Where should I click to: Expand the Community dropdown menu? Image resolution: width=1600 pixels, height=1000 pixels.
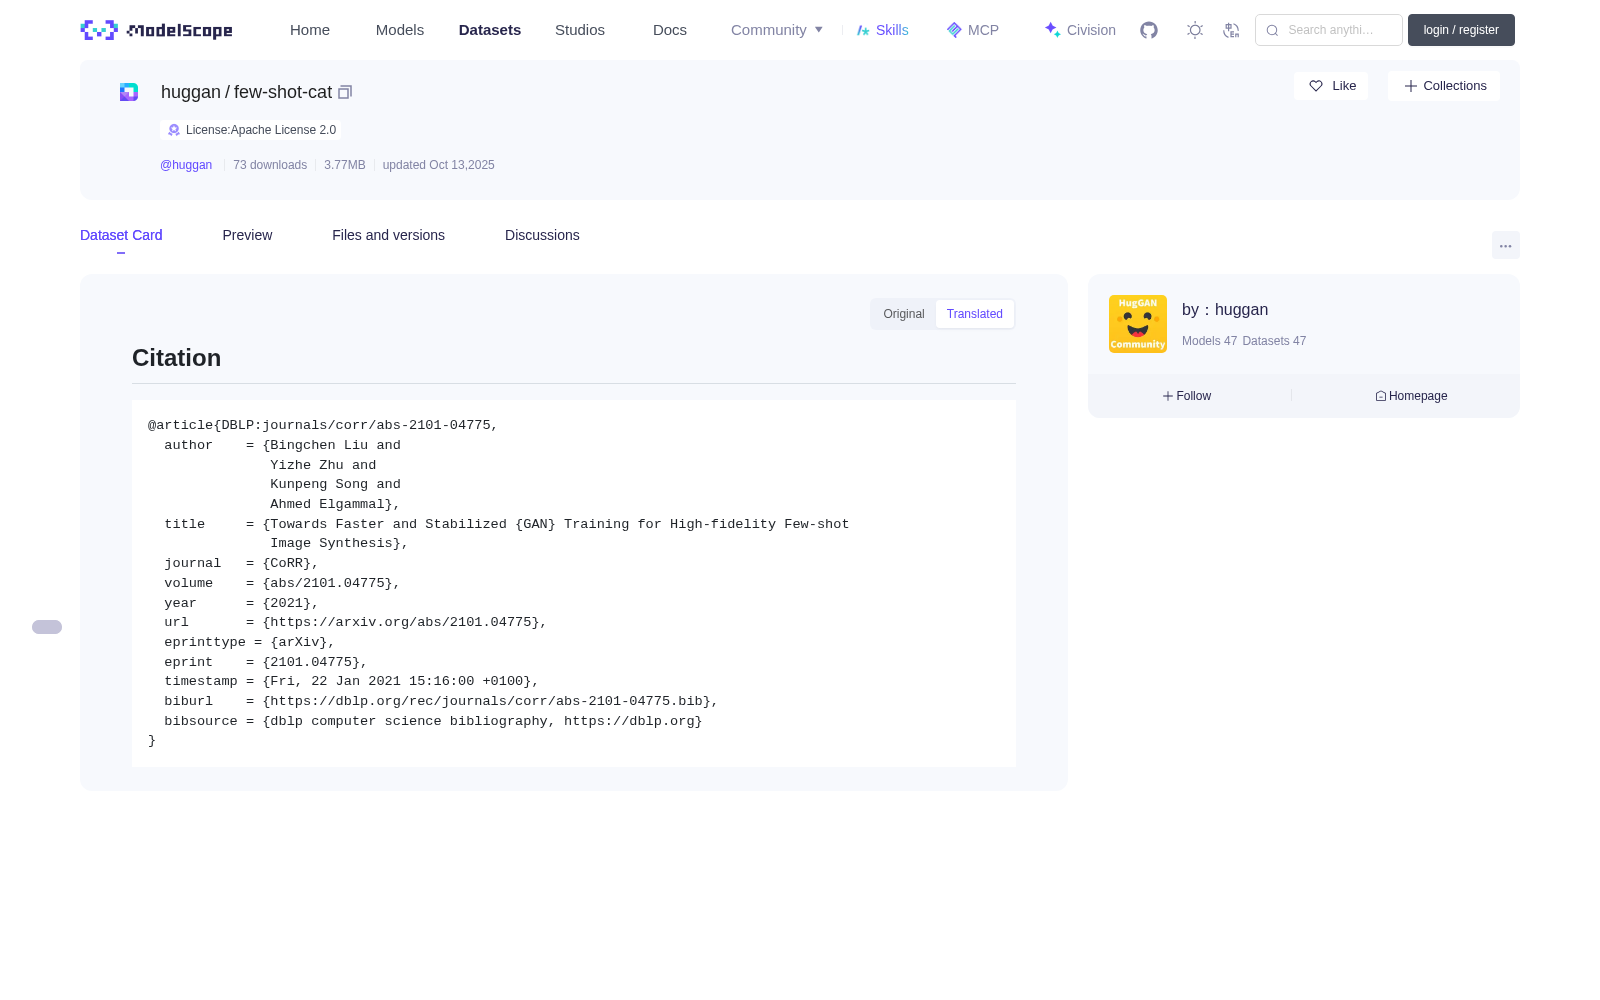777,30
